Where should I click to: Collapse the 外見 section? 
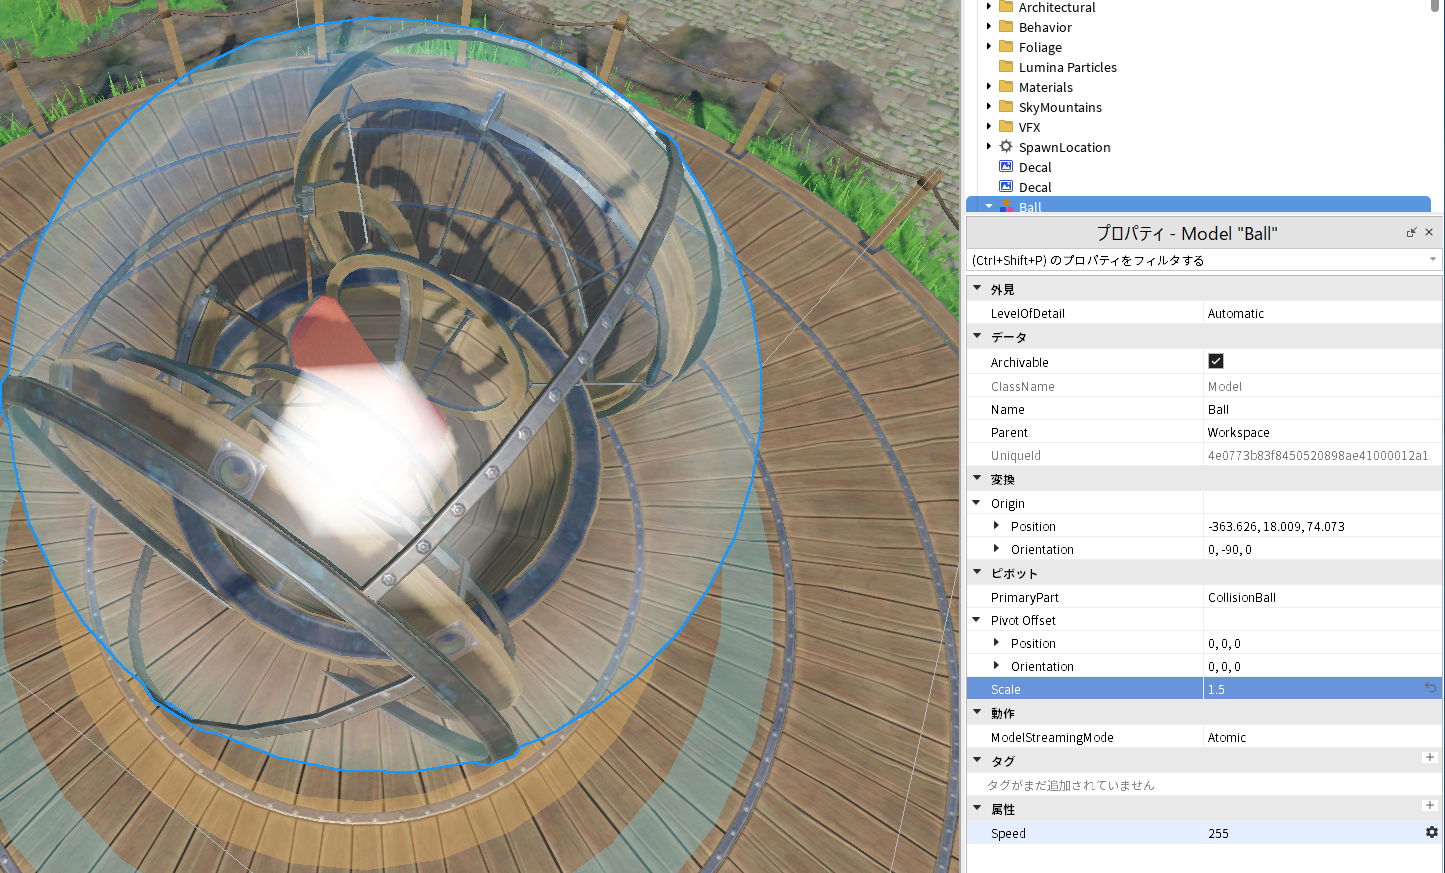tap(977, 289)
